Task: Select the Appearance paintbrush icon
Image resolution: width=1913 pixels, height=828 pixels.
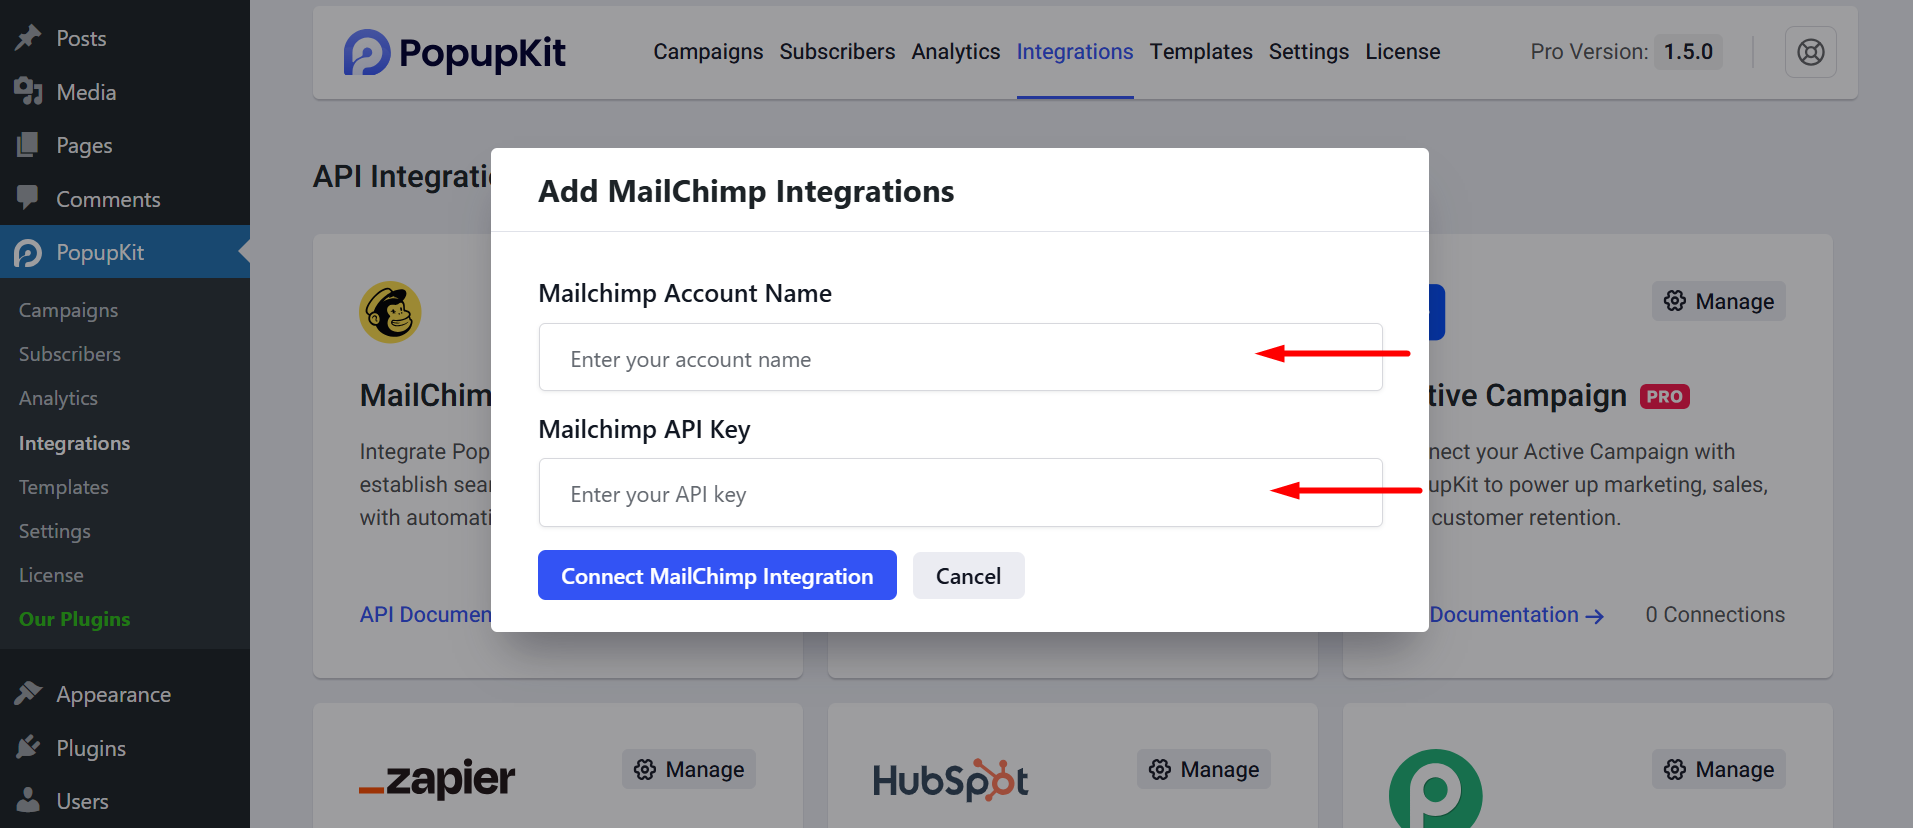Action: click(x=30, y=693)
